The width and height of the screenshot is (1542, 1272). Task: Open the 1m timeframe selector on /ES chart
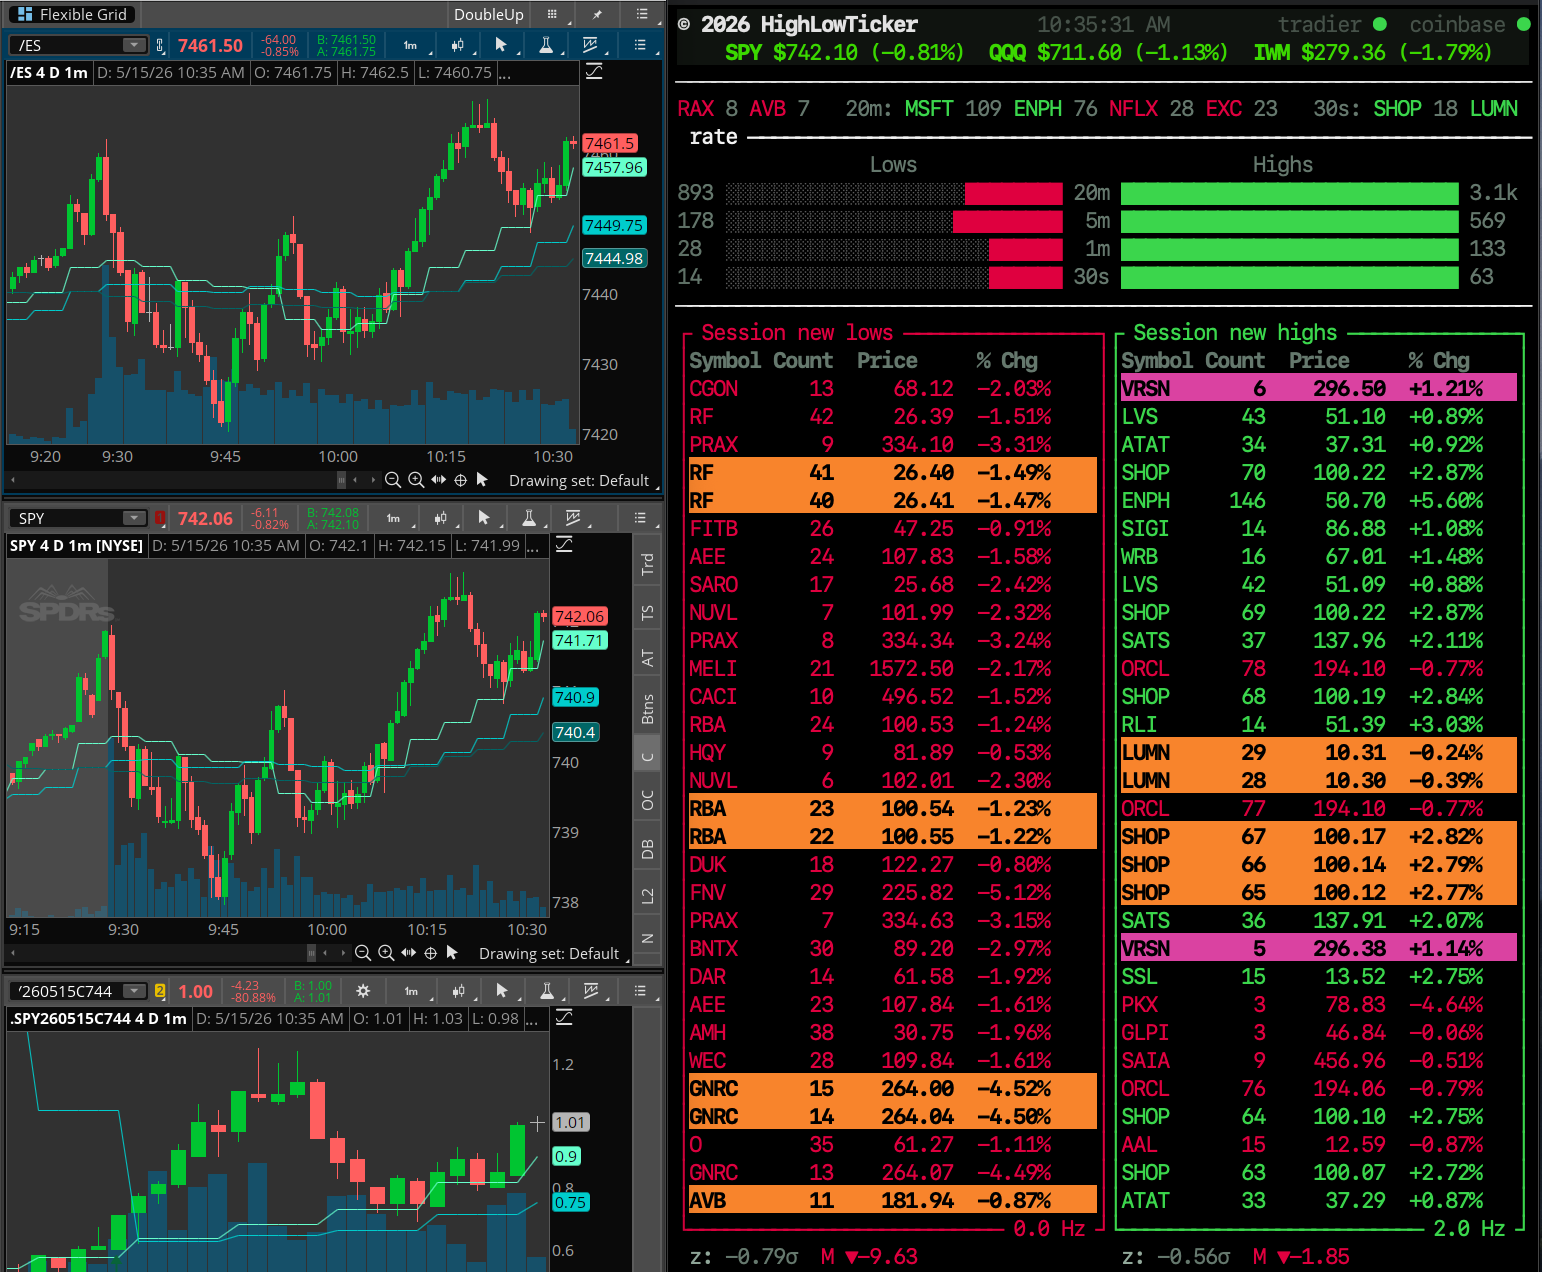pos(412,45)
